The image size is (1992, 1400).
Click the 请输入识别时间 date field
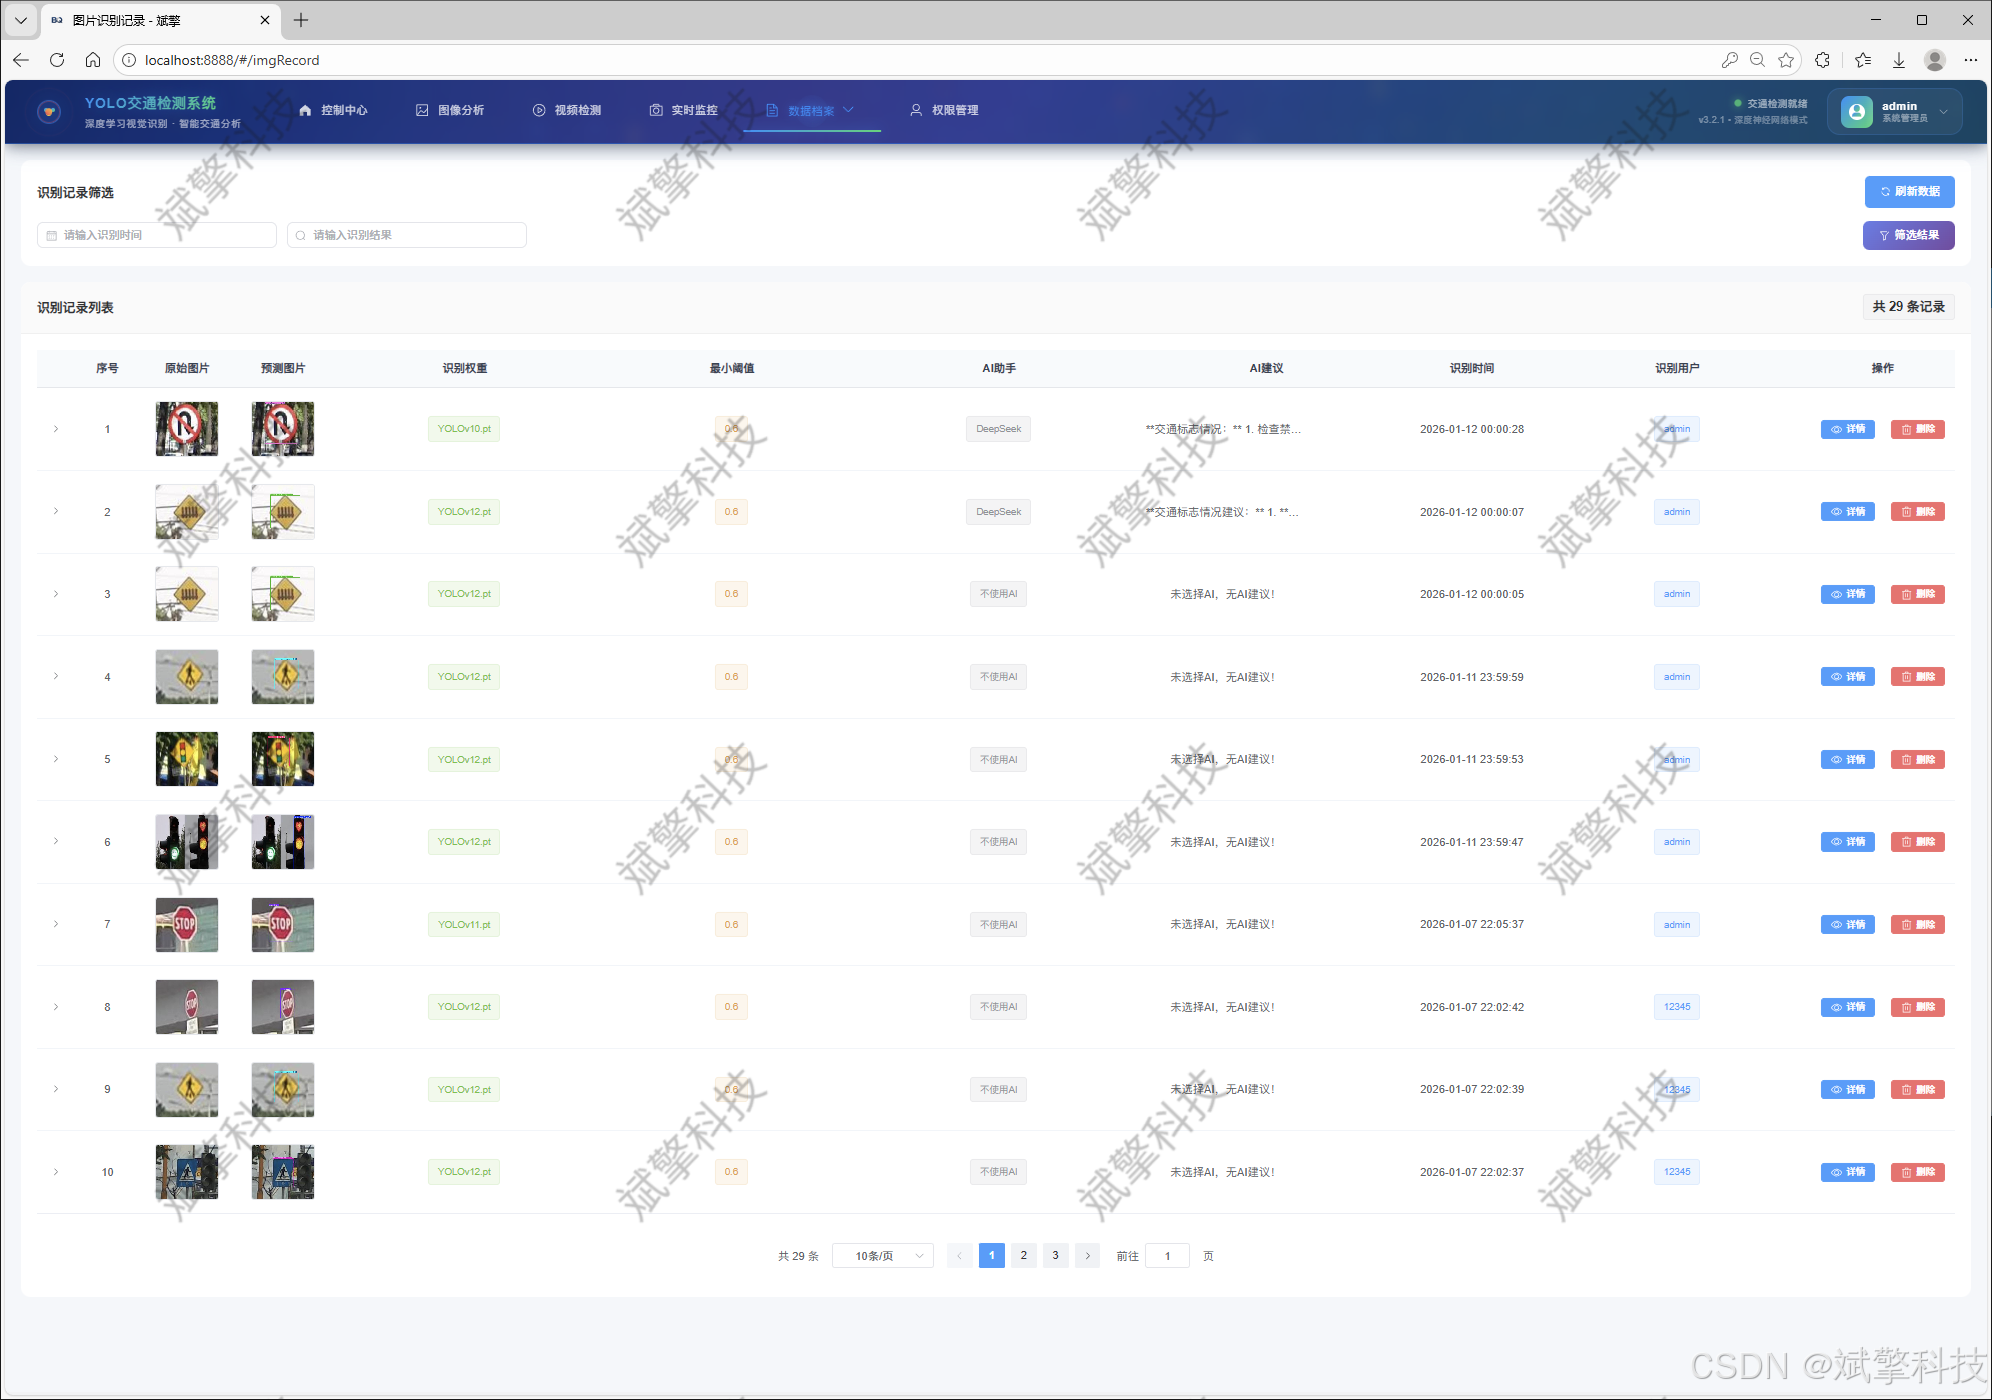coord(157,235)
